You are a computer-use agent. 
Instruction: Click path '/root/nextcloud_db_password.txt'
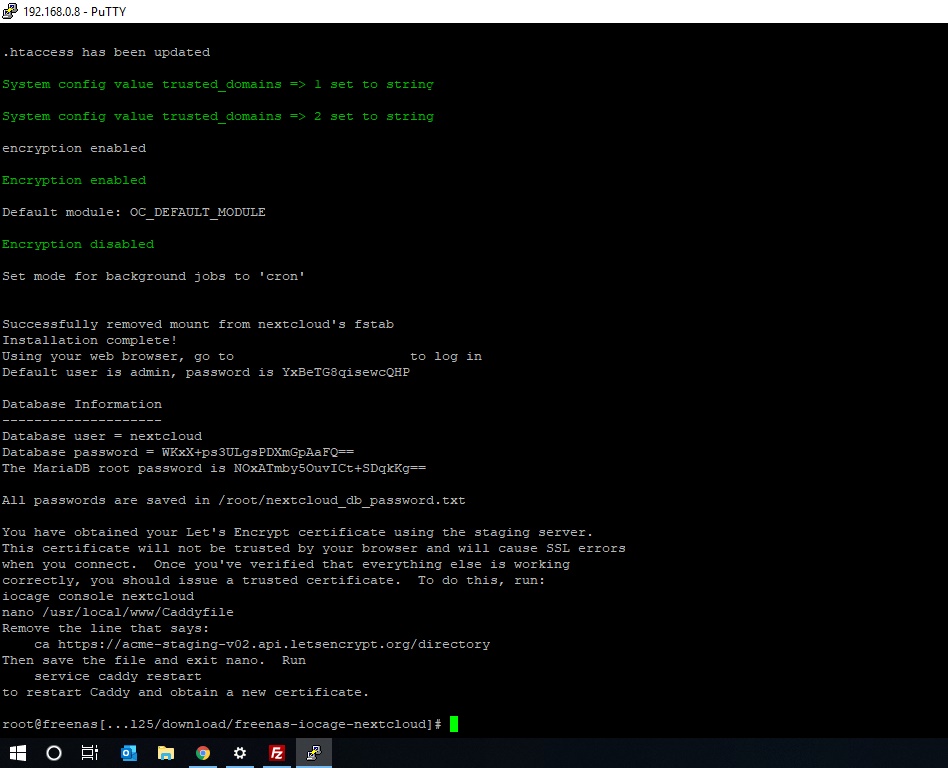pos(342,500)
